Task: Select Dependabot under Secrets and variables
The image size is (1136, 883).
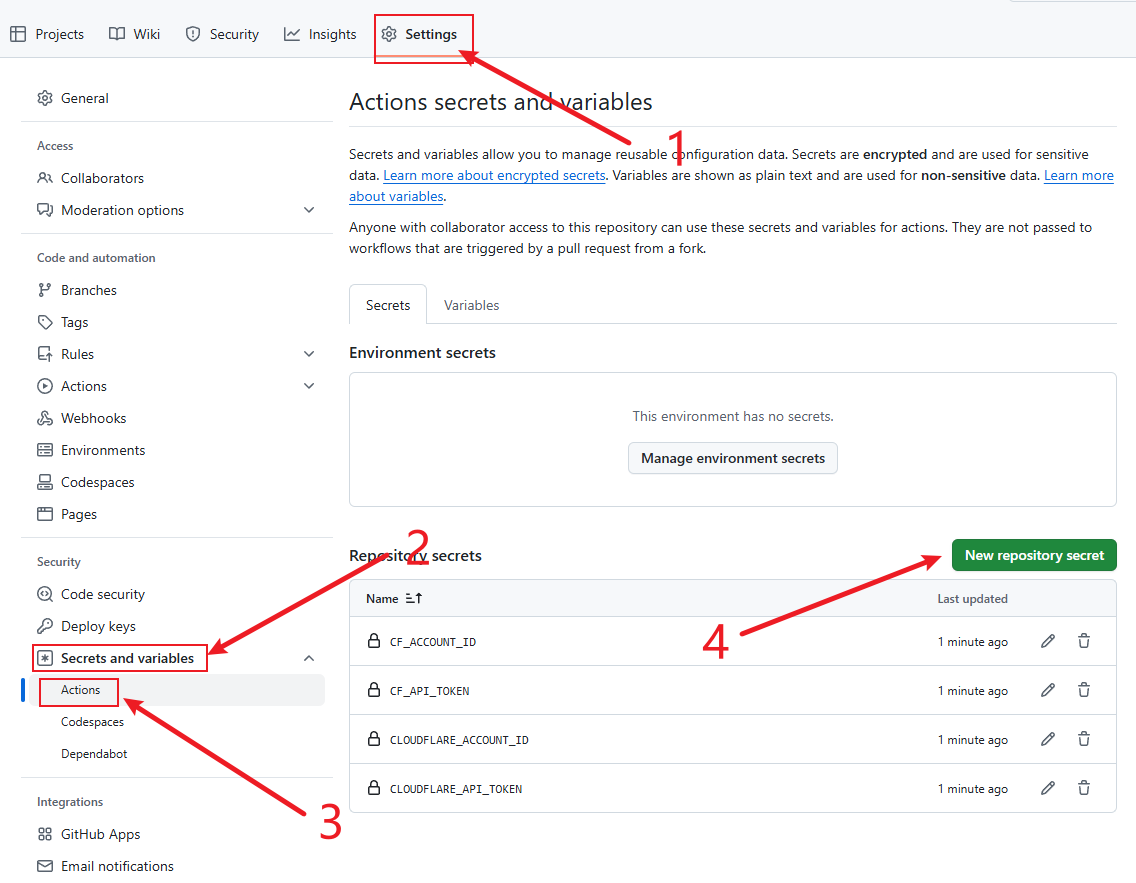Action: pos(94,754)
